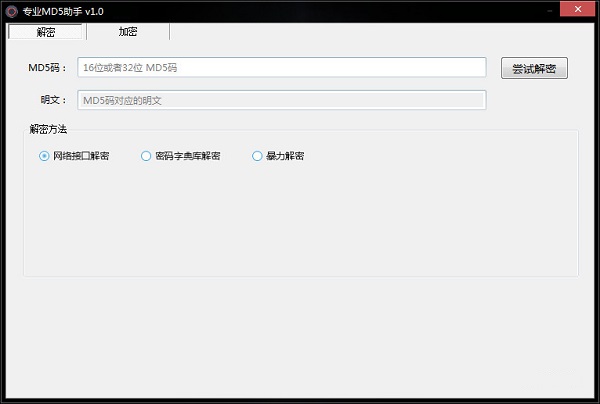Viewport: 600px width, 404px height.
Task: Click the 密码字典库解密 option label text
Action: click(x=188, y=156)
